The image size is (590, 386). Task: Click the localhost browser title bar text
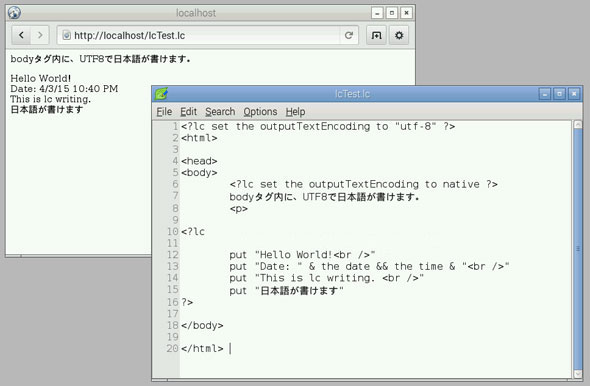(x=196, y=13)
